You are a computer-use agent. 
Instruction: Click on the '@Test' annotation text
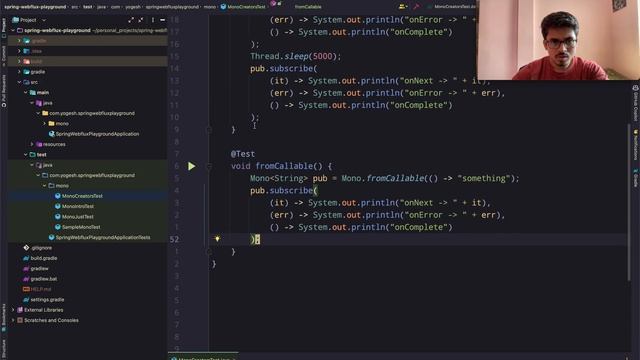243,154
